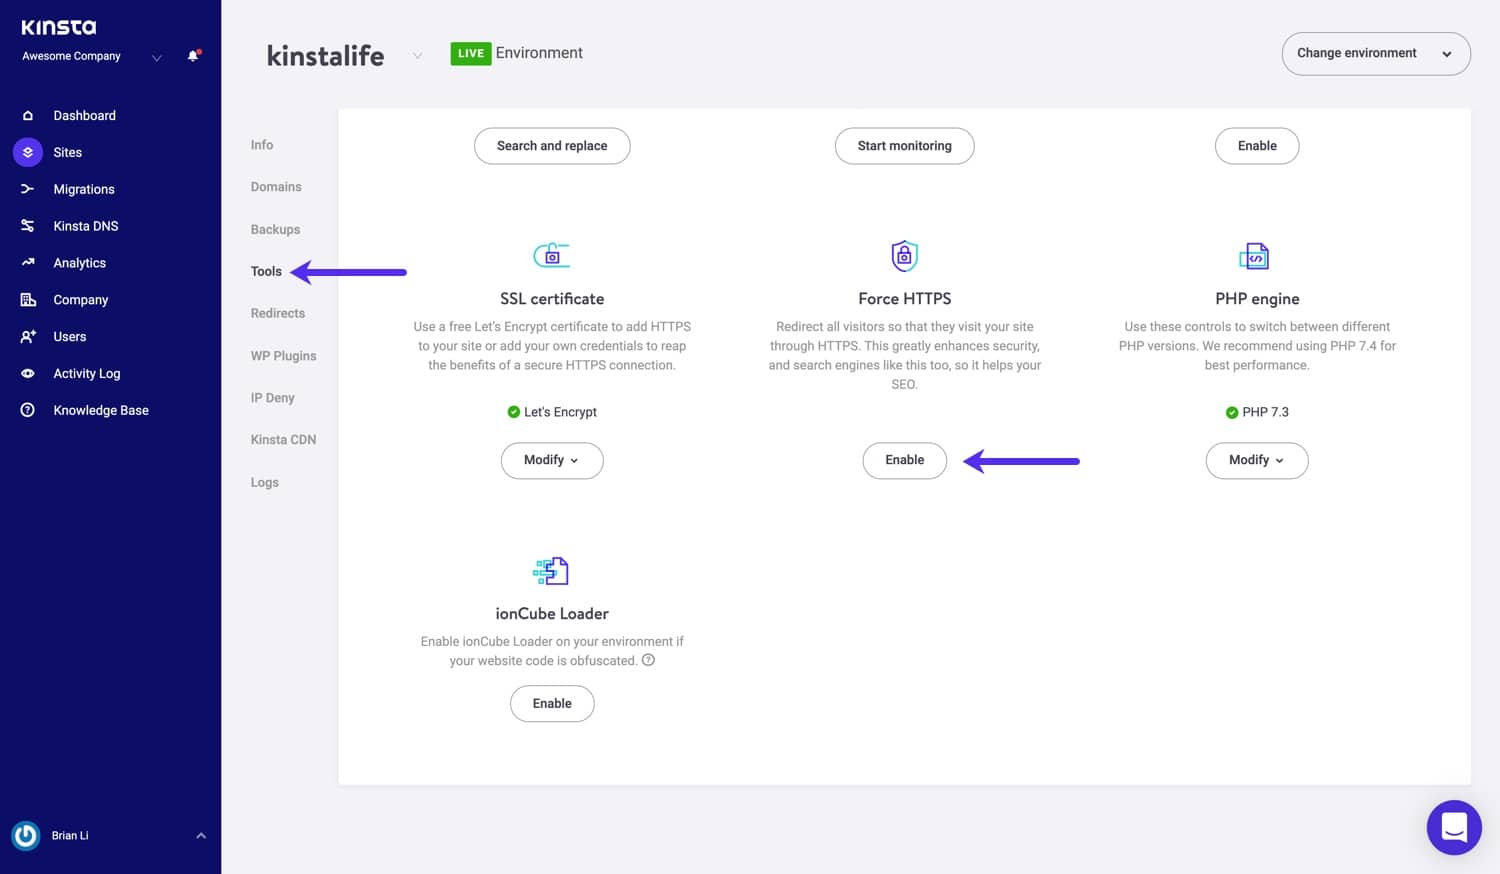
Task: Select the Tools tab
Action: (266, 271)
